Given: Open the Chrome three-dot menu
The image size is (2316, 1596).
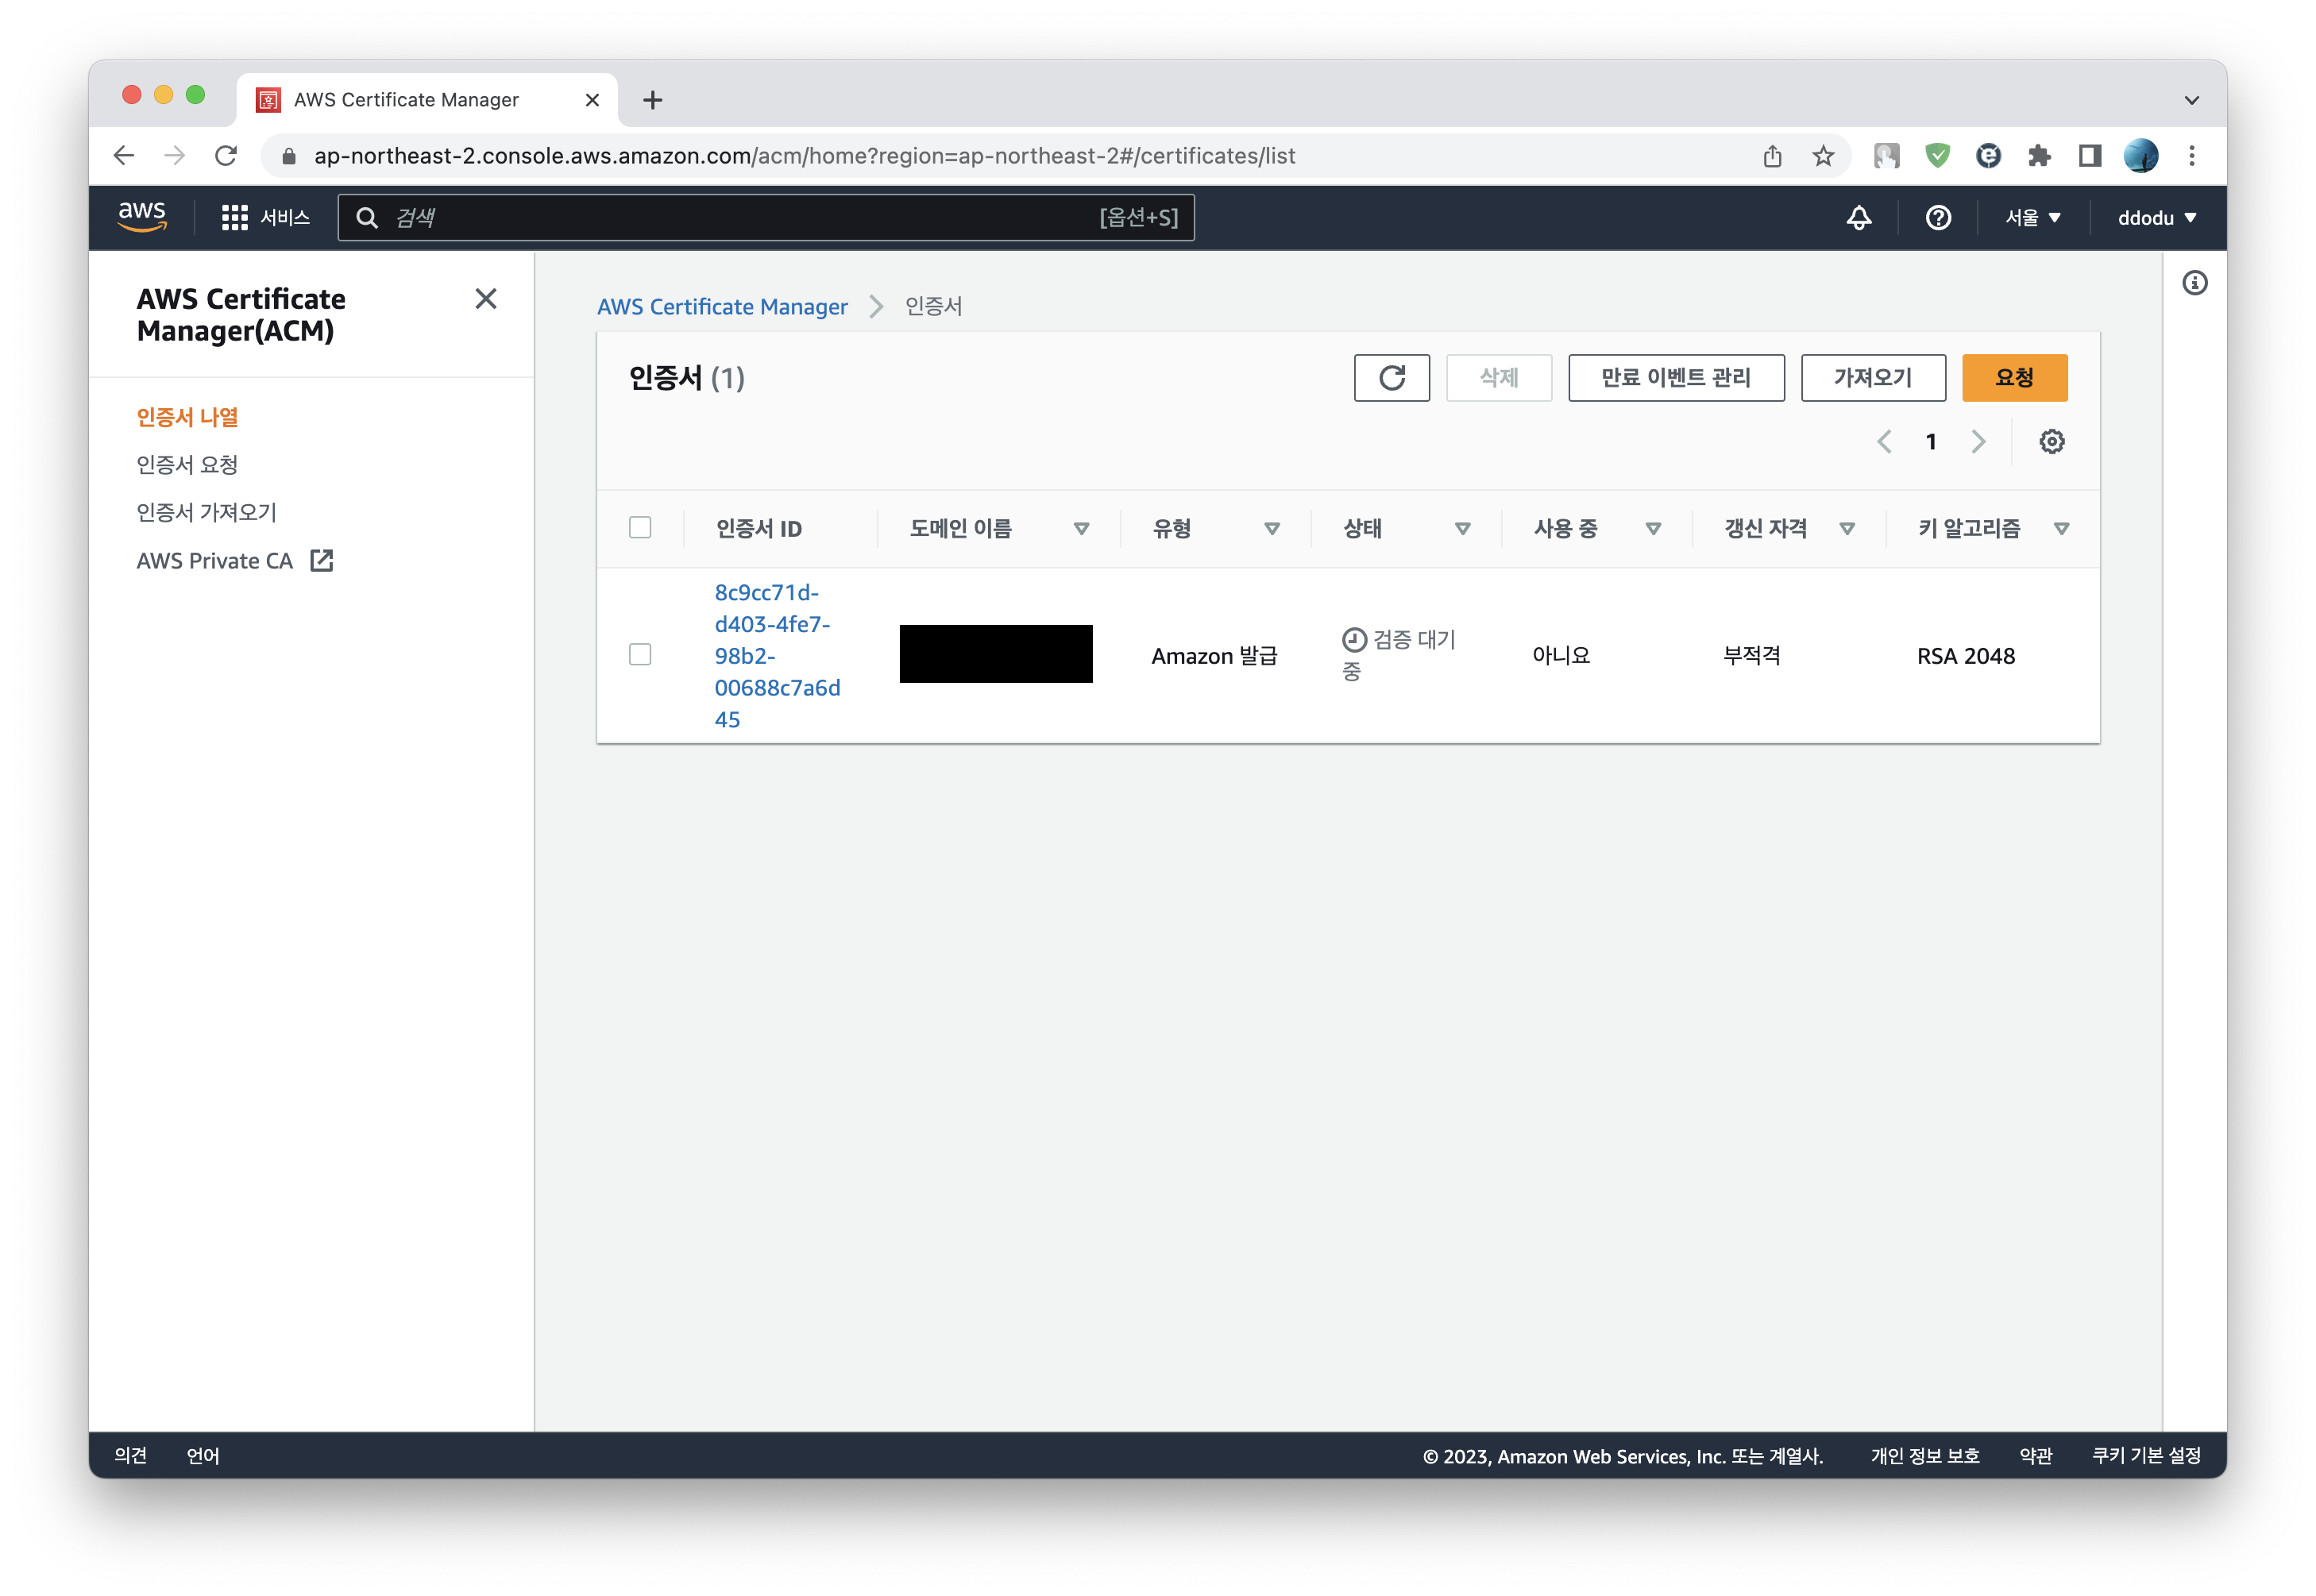Looking at the screenshot, I should [2192, 156].
